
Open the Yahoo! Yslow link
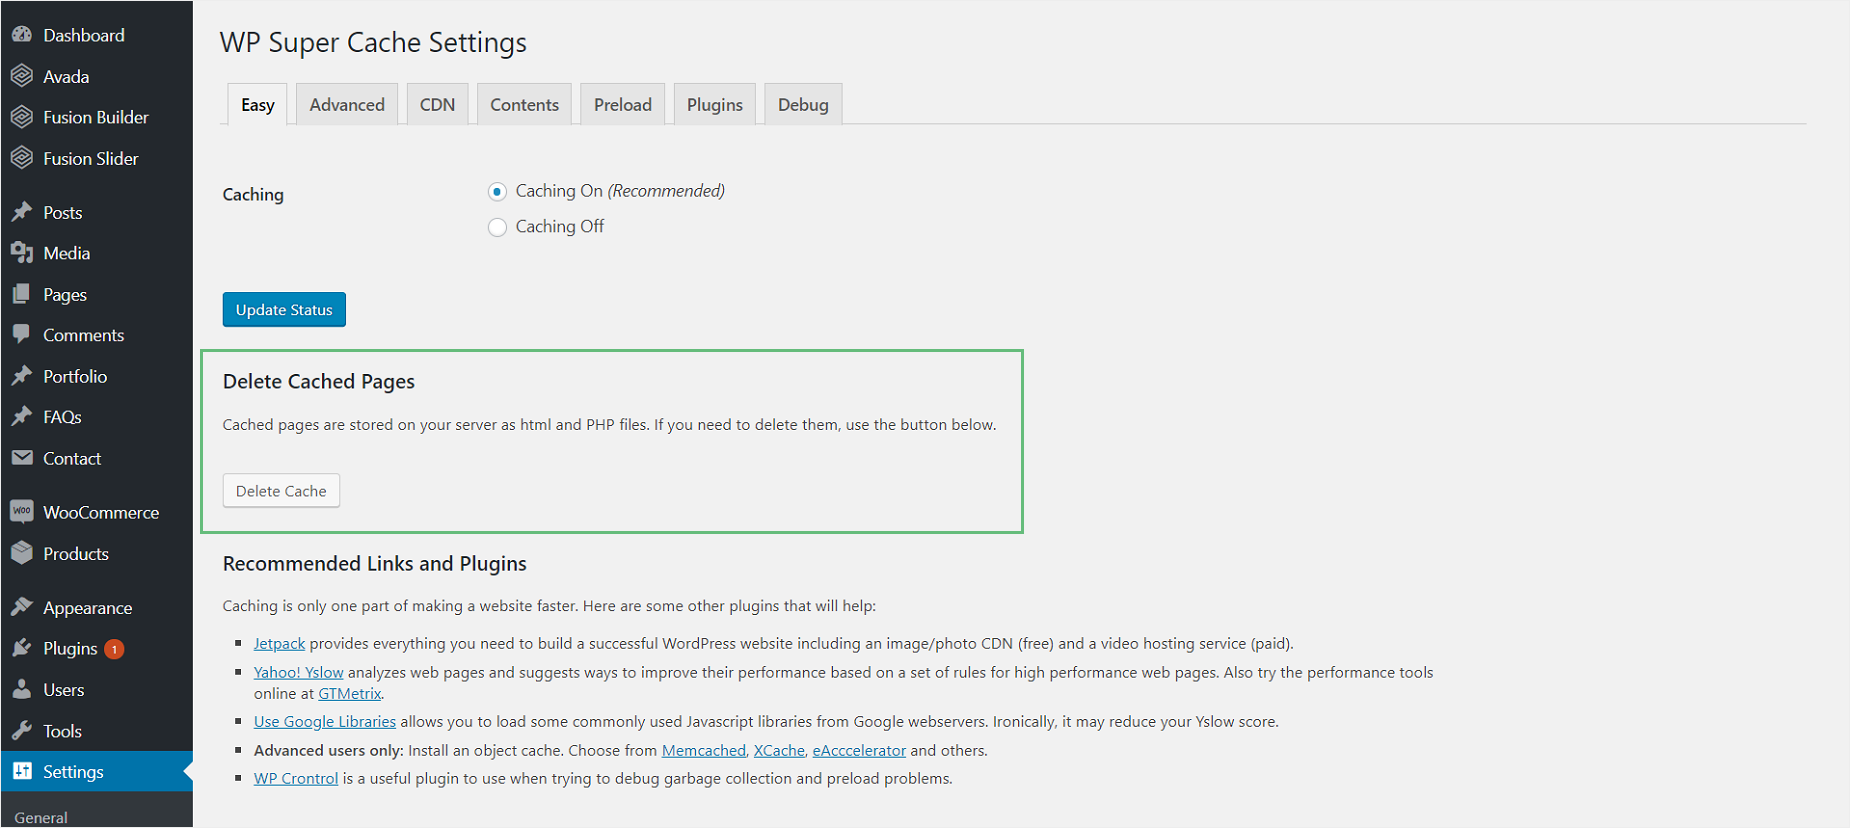[298, 672]
